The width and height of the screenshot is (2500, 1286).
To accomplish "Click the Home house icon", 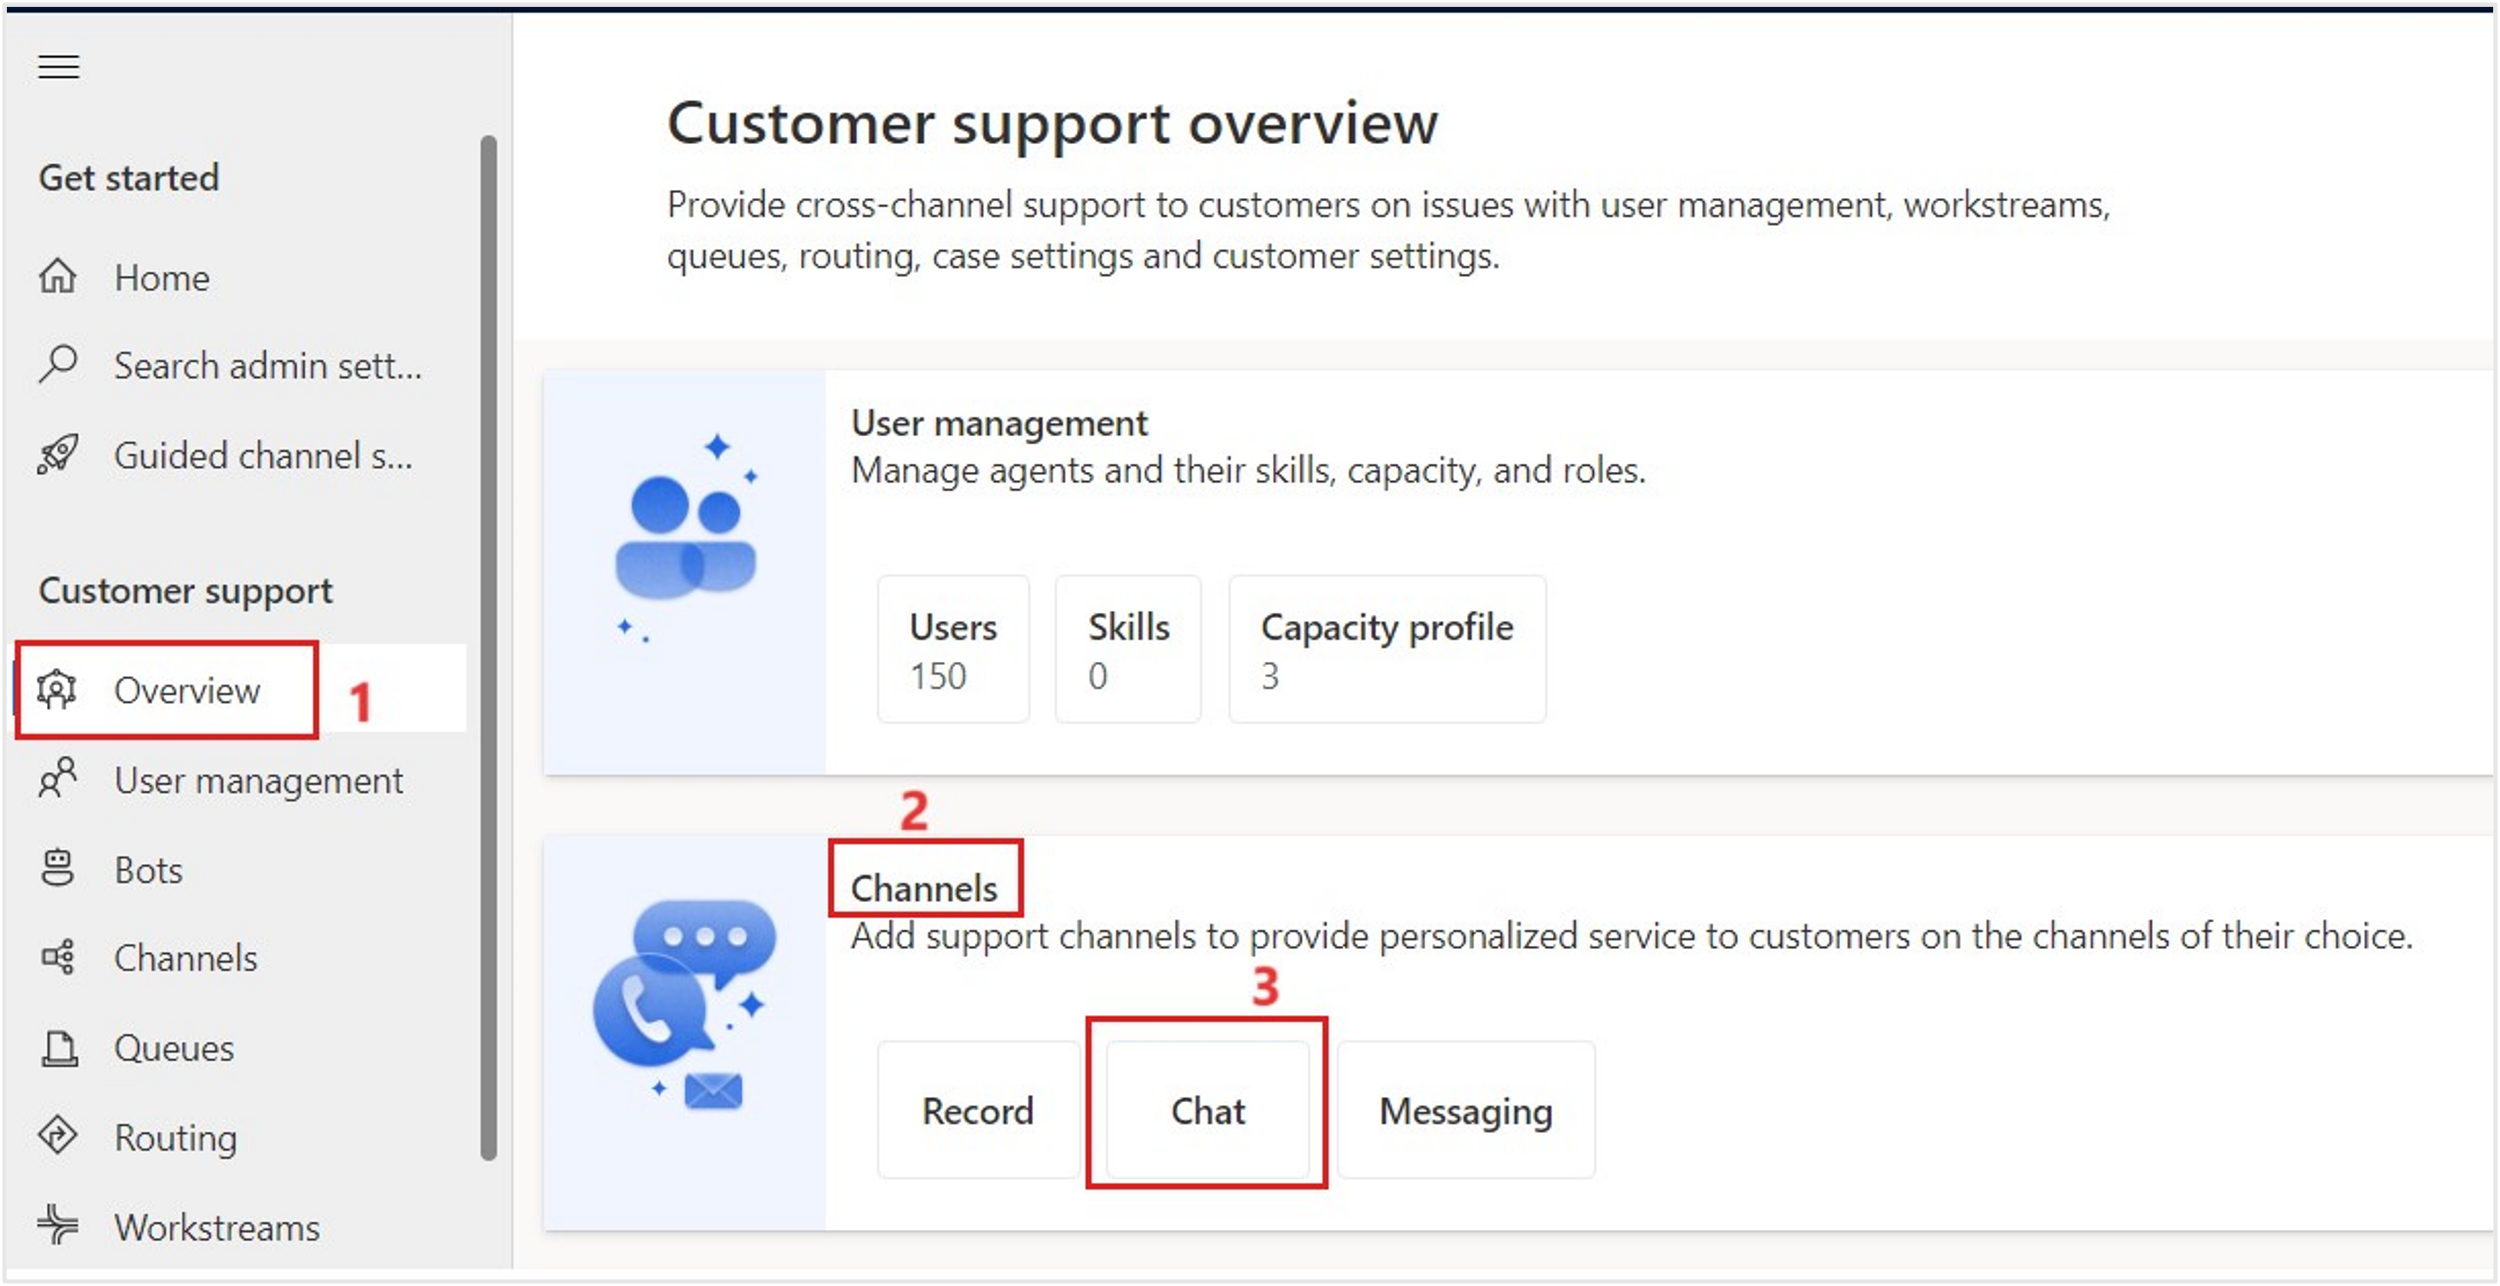I will point(58,276).
